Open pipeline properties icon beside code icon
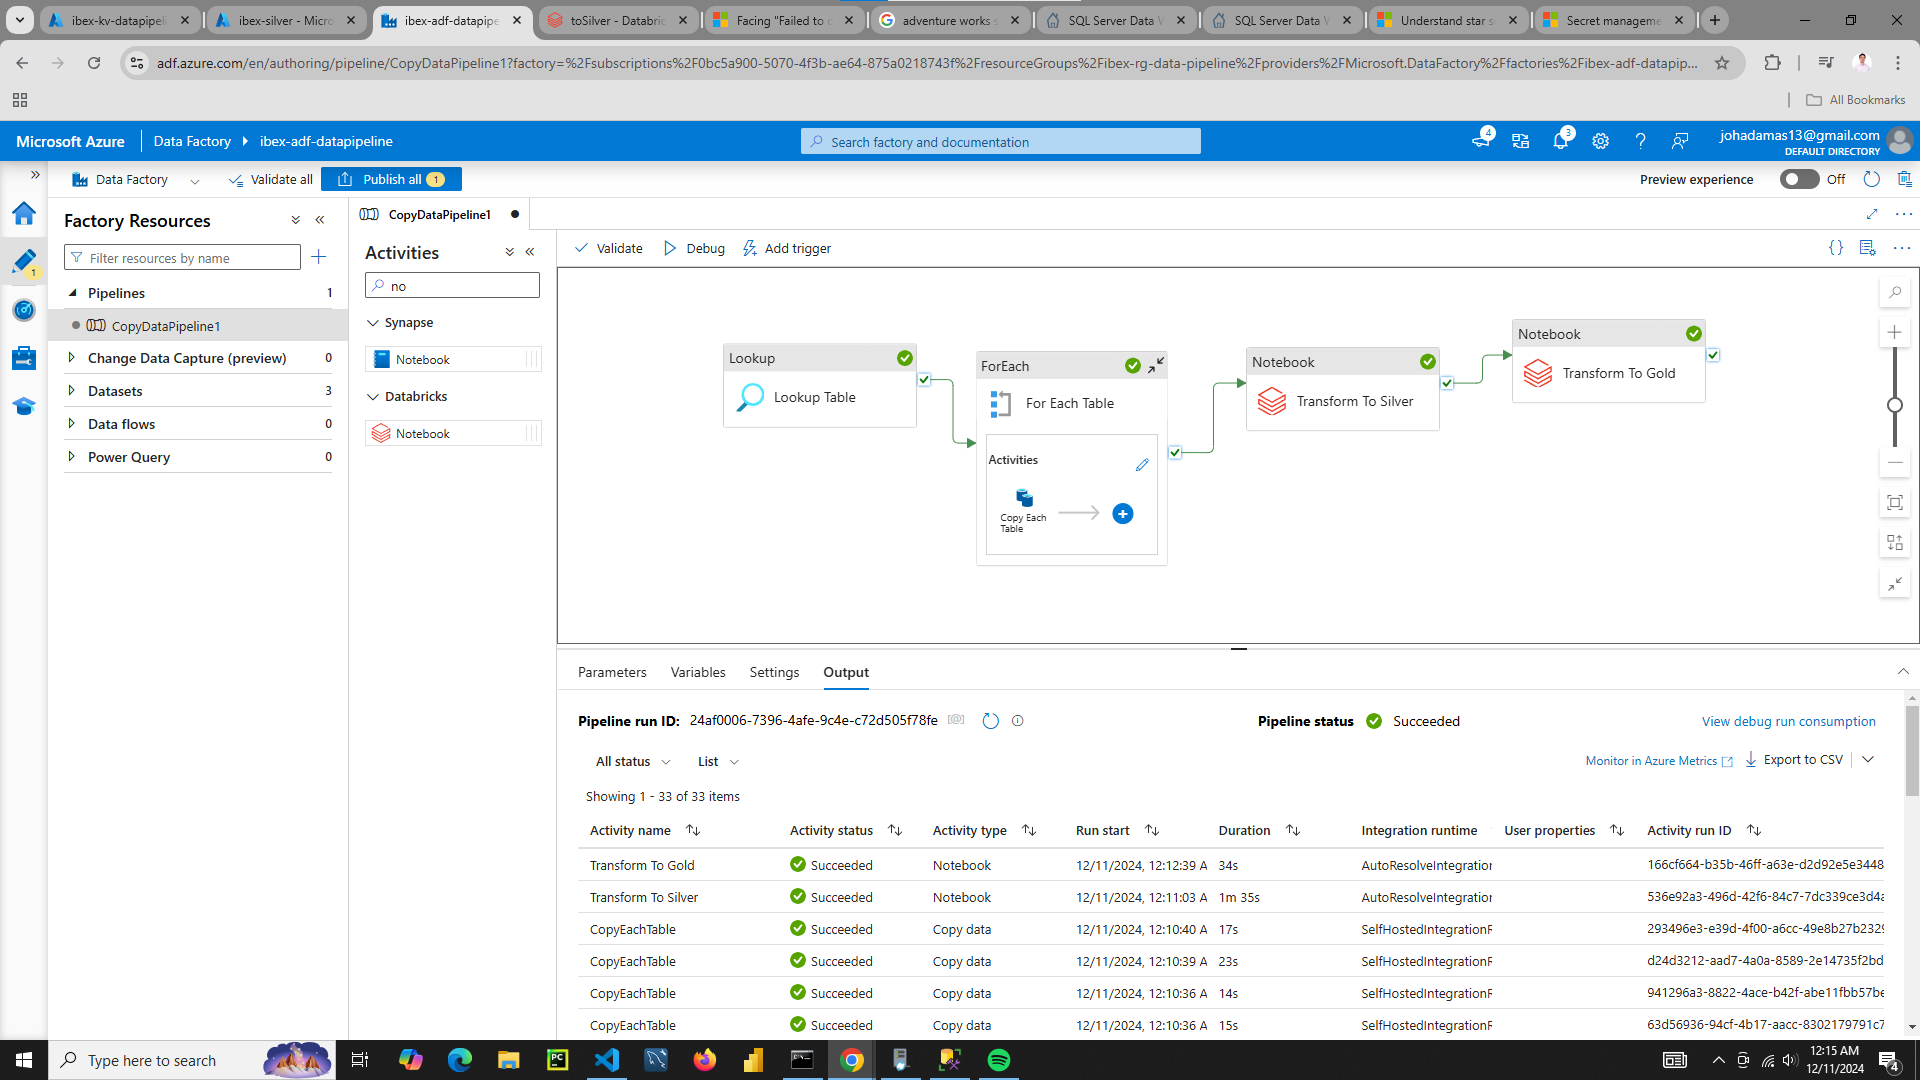Image resolution: width=1920 pixels, height=1080 pixels. (x=1867, y=247)
